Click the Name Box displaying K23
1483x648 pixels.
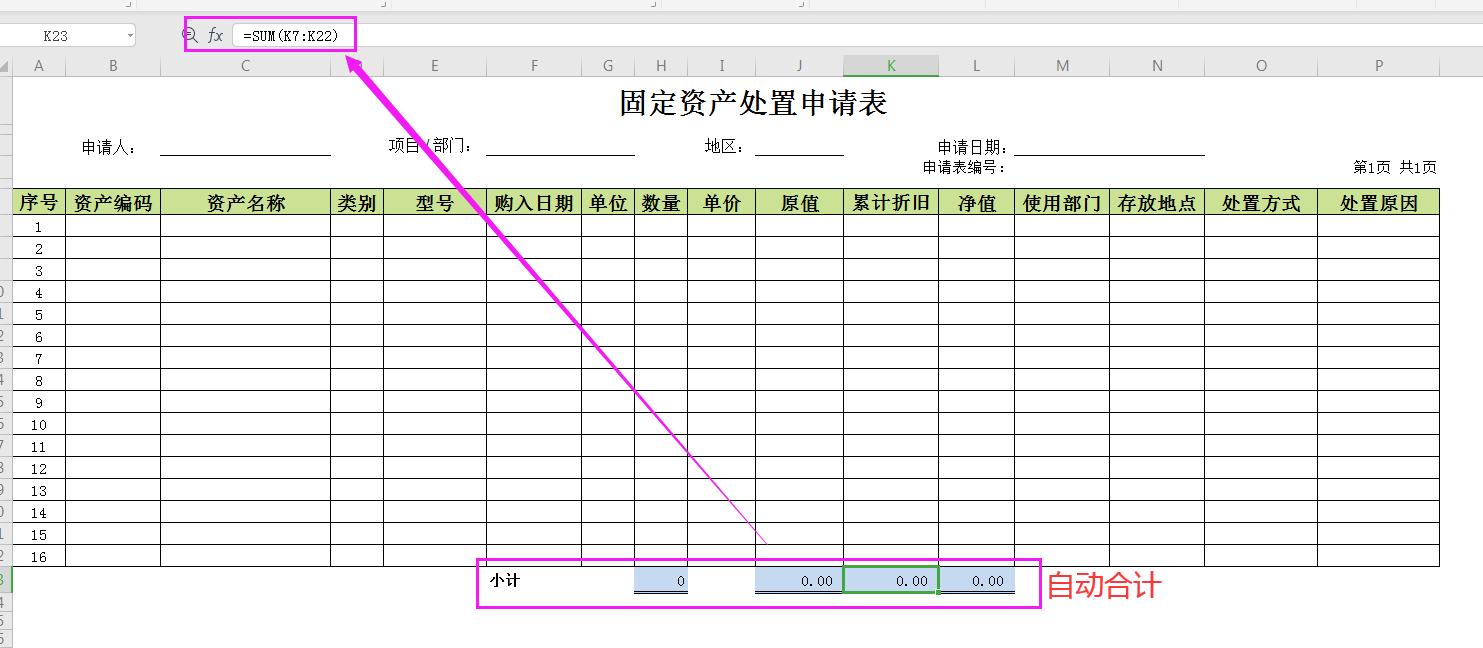(x=60, y=33)
